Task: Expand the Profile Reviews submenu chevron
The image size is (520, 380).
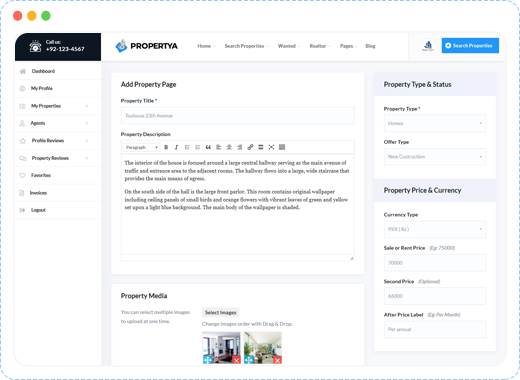Action: 87,141
